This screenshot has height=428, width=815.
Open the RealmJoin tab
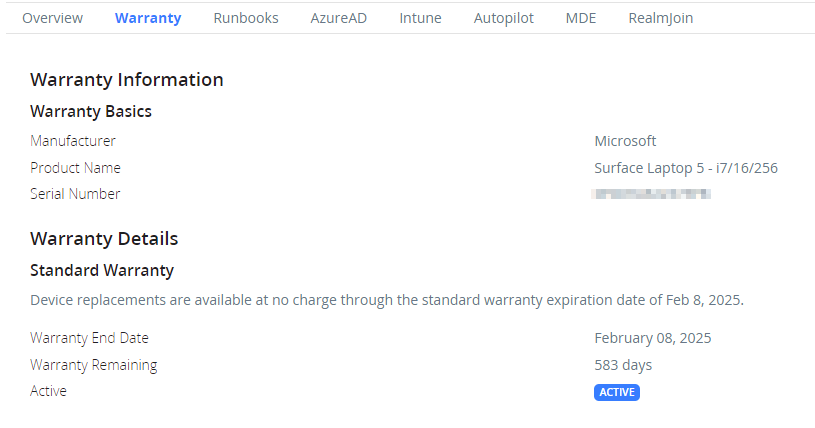(x=660, y=18)
